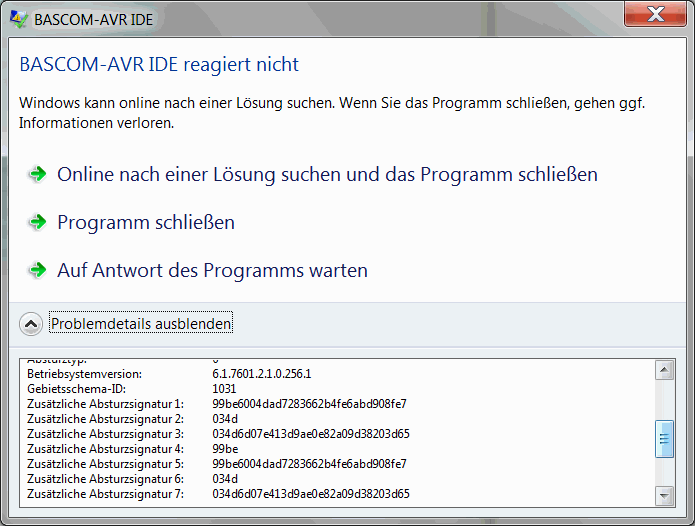This screenshot has width=695, height=526.
Task: Close the dialog with the red X button
Action: (655, 14)
